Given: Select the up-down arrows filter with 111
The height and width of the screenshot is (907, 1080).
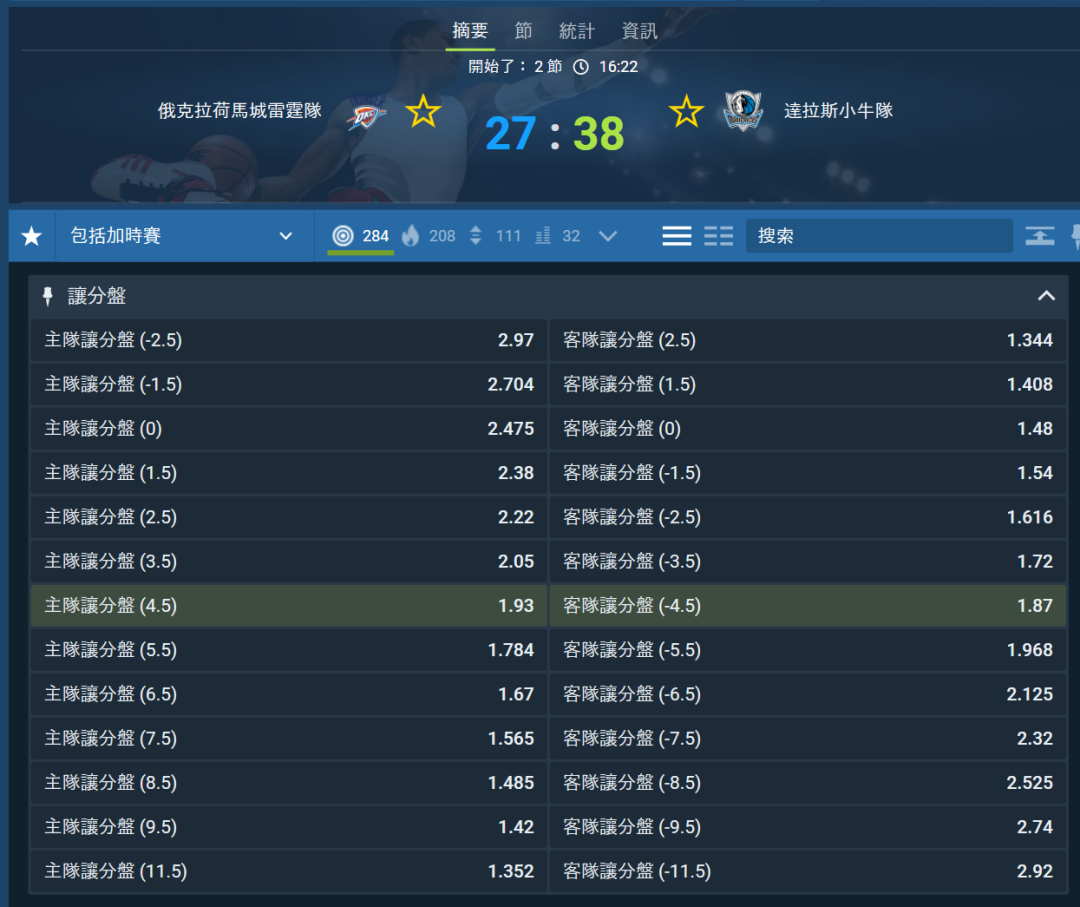Looking at the screenshot, I should pos(495,236).
